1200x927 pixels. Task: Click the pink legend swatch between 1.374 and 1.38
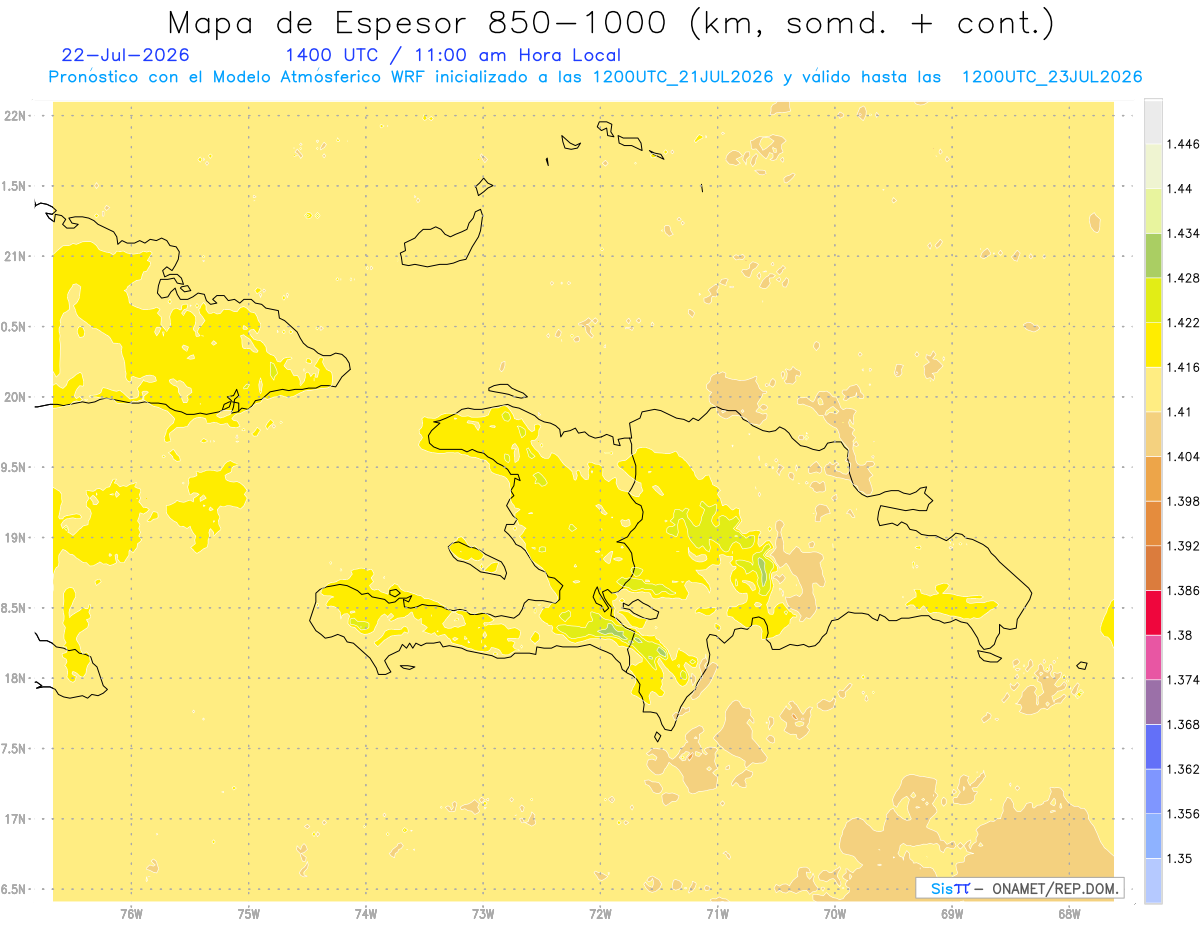pyautogui.click(x=1153, y=657)
